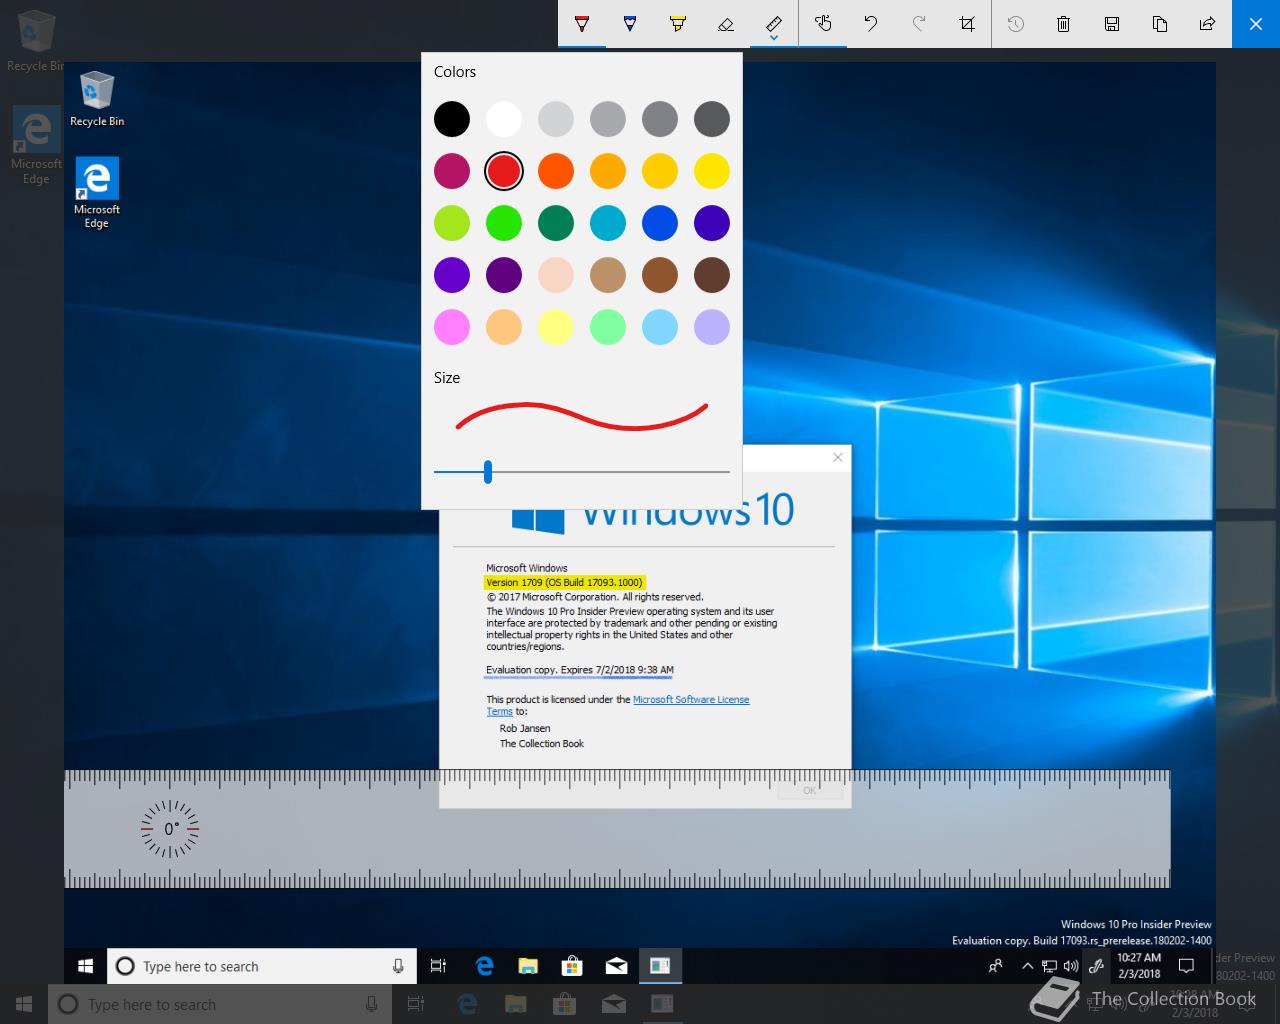Image resolution: width=1280 pixels, height=1024 pixels.
Task: Select the crimson magenta swatch
Action: point(452,171)
